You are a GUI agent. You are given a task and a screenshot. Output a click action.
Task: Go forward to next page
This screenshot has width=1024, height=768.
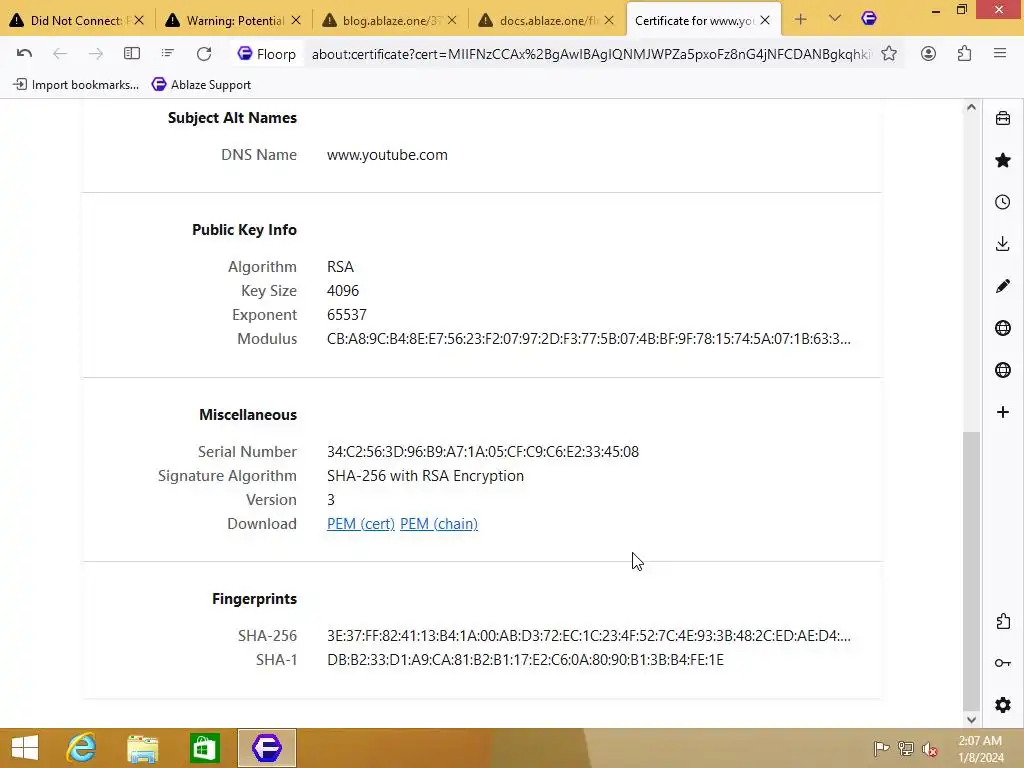[x=95, y=54]
